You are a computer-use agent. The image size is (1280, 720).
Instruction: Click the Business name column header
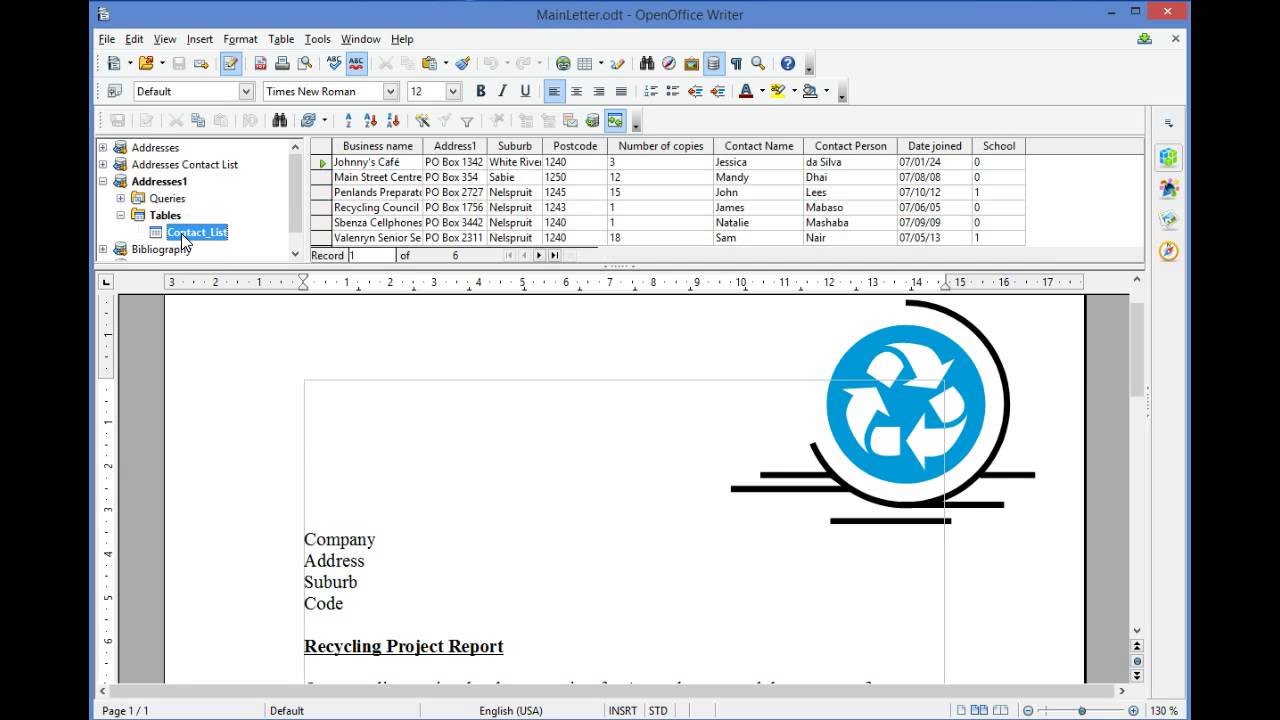point(377,146)
